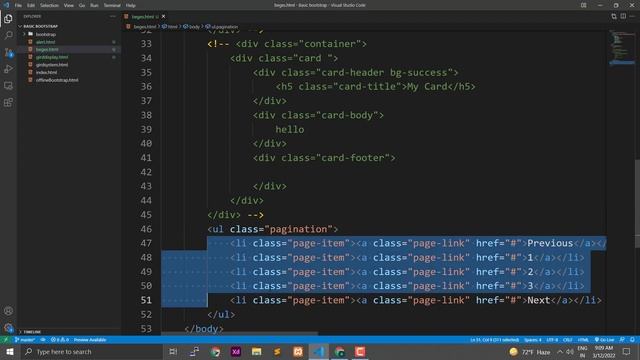640x360 pixels.
Task: Open the Help menu
Action: point(131,5)
